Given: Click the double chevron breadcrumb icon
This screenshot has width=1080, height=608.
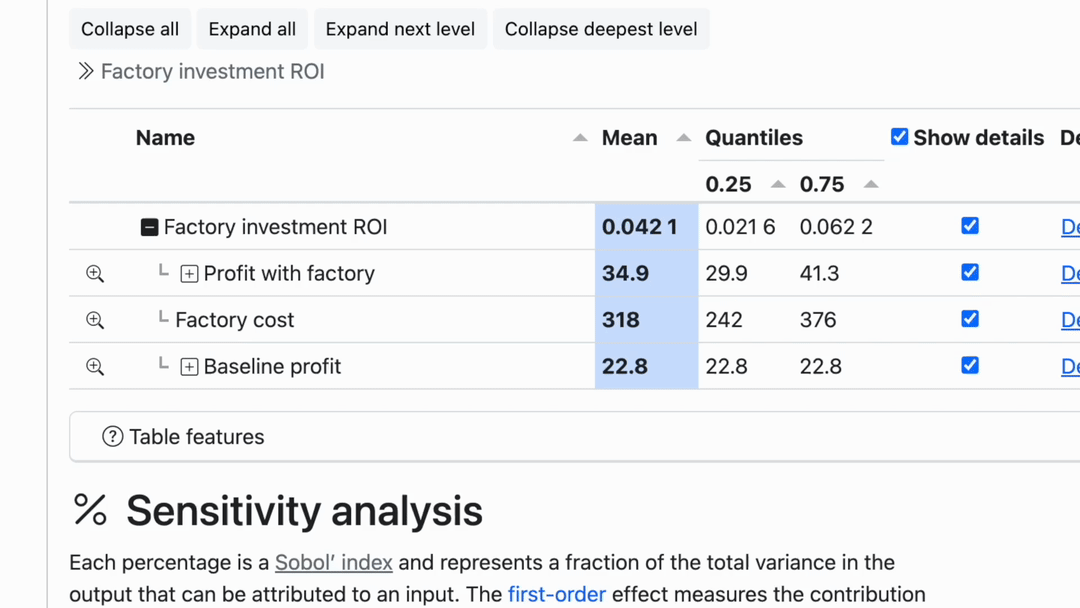Looking at the screenshot, I should point(86,72).
